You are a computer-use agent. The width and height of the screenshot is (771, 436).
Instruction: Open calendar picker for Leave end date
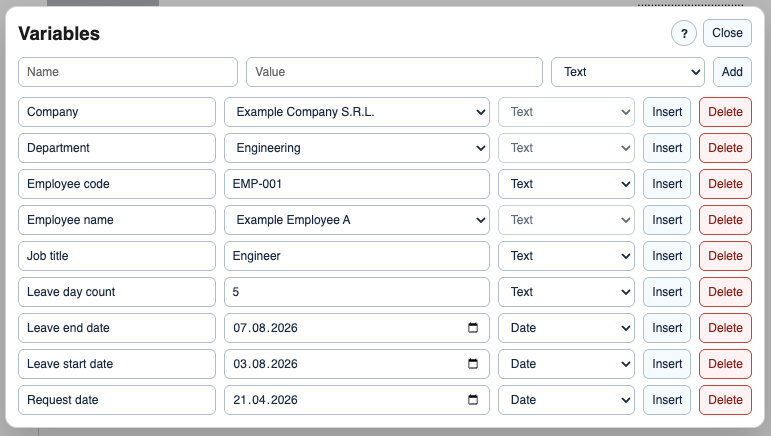click(473, 328)
